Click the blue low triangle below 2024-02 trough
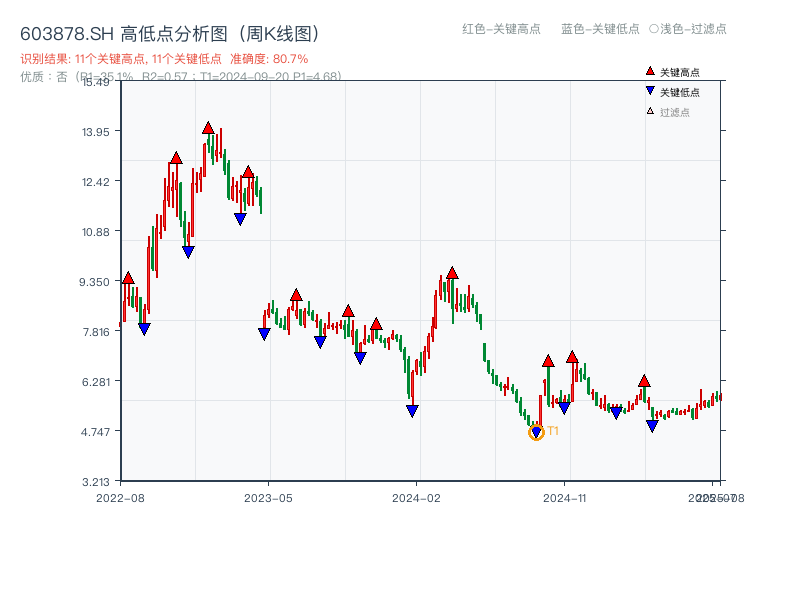800x600 pixels. 412,410
